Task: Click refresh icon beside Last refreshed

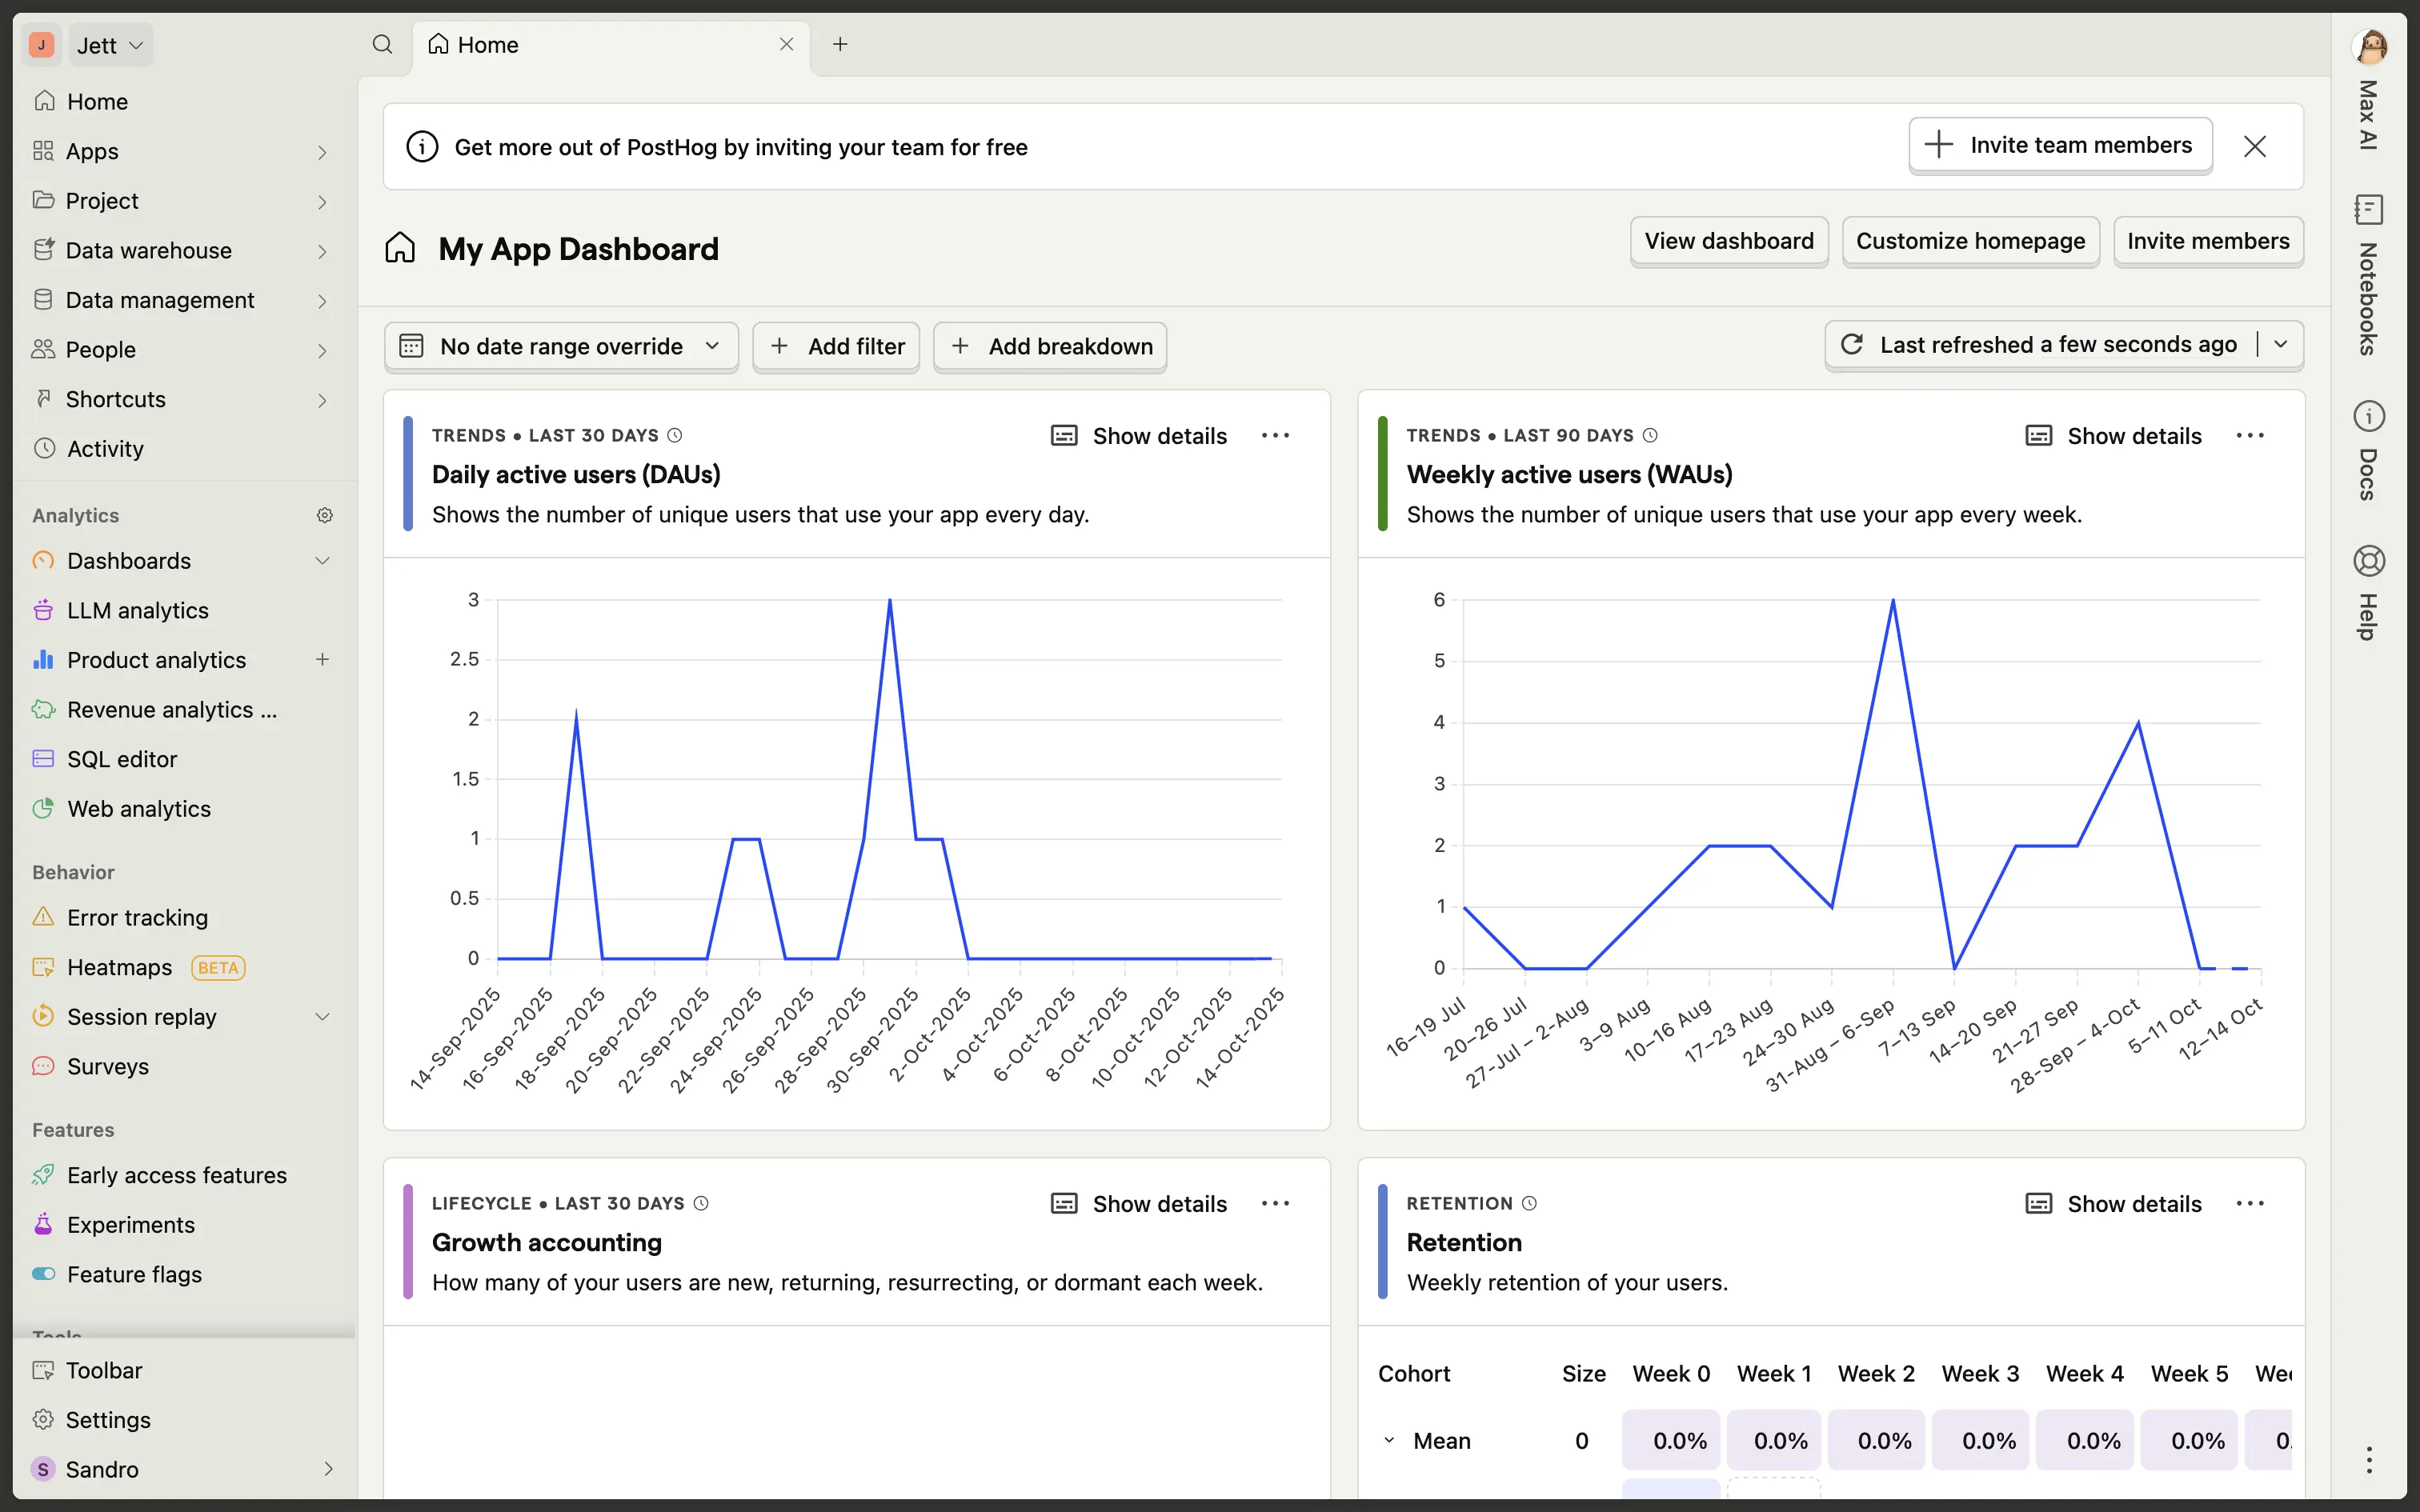Action: (x=1851, y=344)
